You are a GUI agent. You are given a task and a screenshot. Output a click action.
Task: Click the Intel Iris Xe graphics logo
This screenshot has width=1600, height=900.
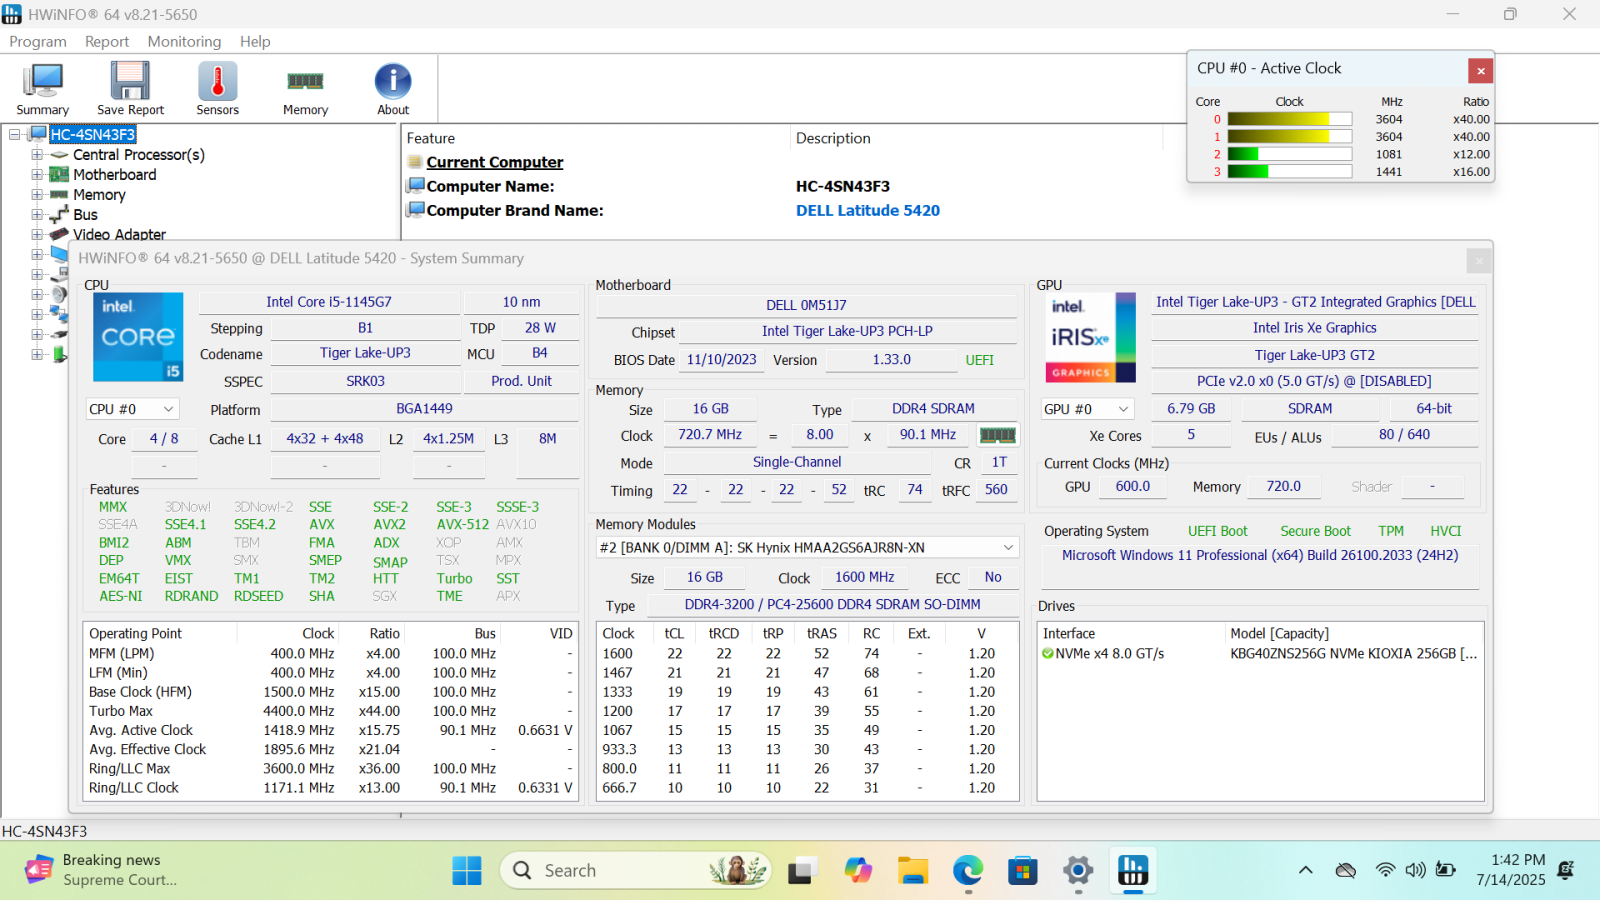(x=1090, y=337)
